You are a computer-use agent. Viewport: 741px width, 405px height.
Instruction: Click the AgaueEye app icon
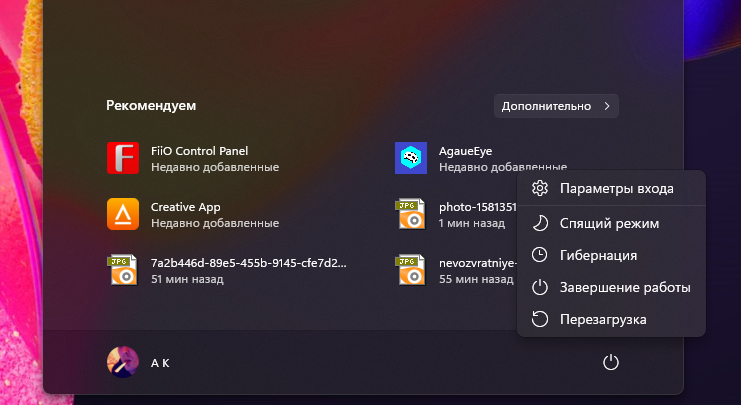point(410,158)
